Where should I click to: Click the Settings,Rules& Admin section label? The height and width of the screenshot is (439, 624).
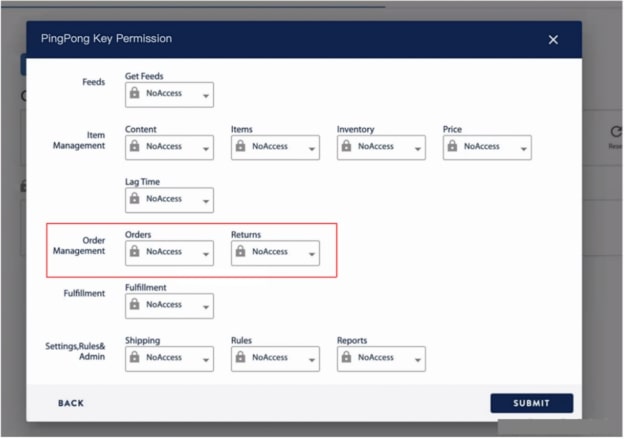coord(75,351)
